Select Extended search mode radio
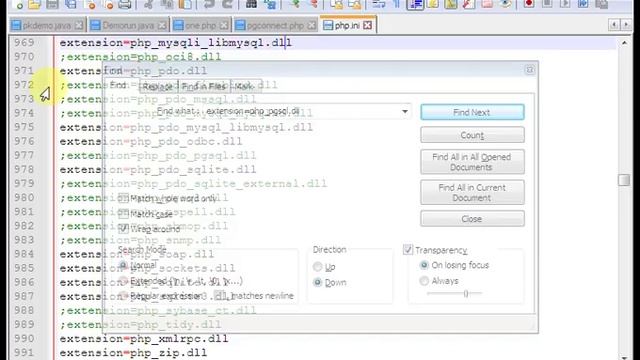The image size is (640, 360). tap(123, 281)
